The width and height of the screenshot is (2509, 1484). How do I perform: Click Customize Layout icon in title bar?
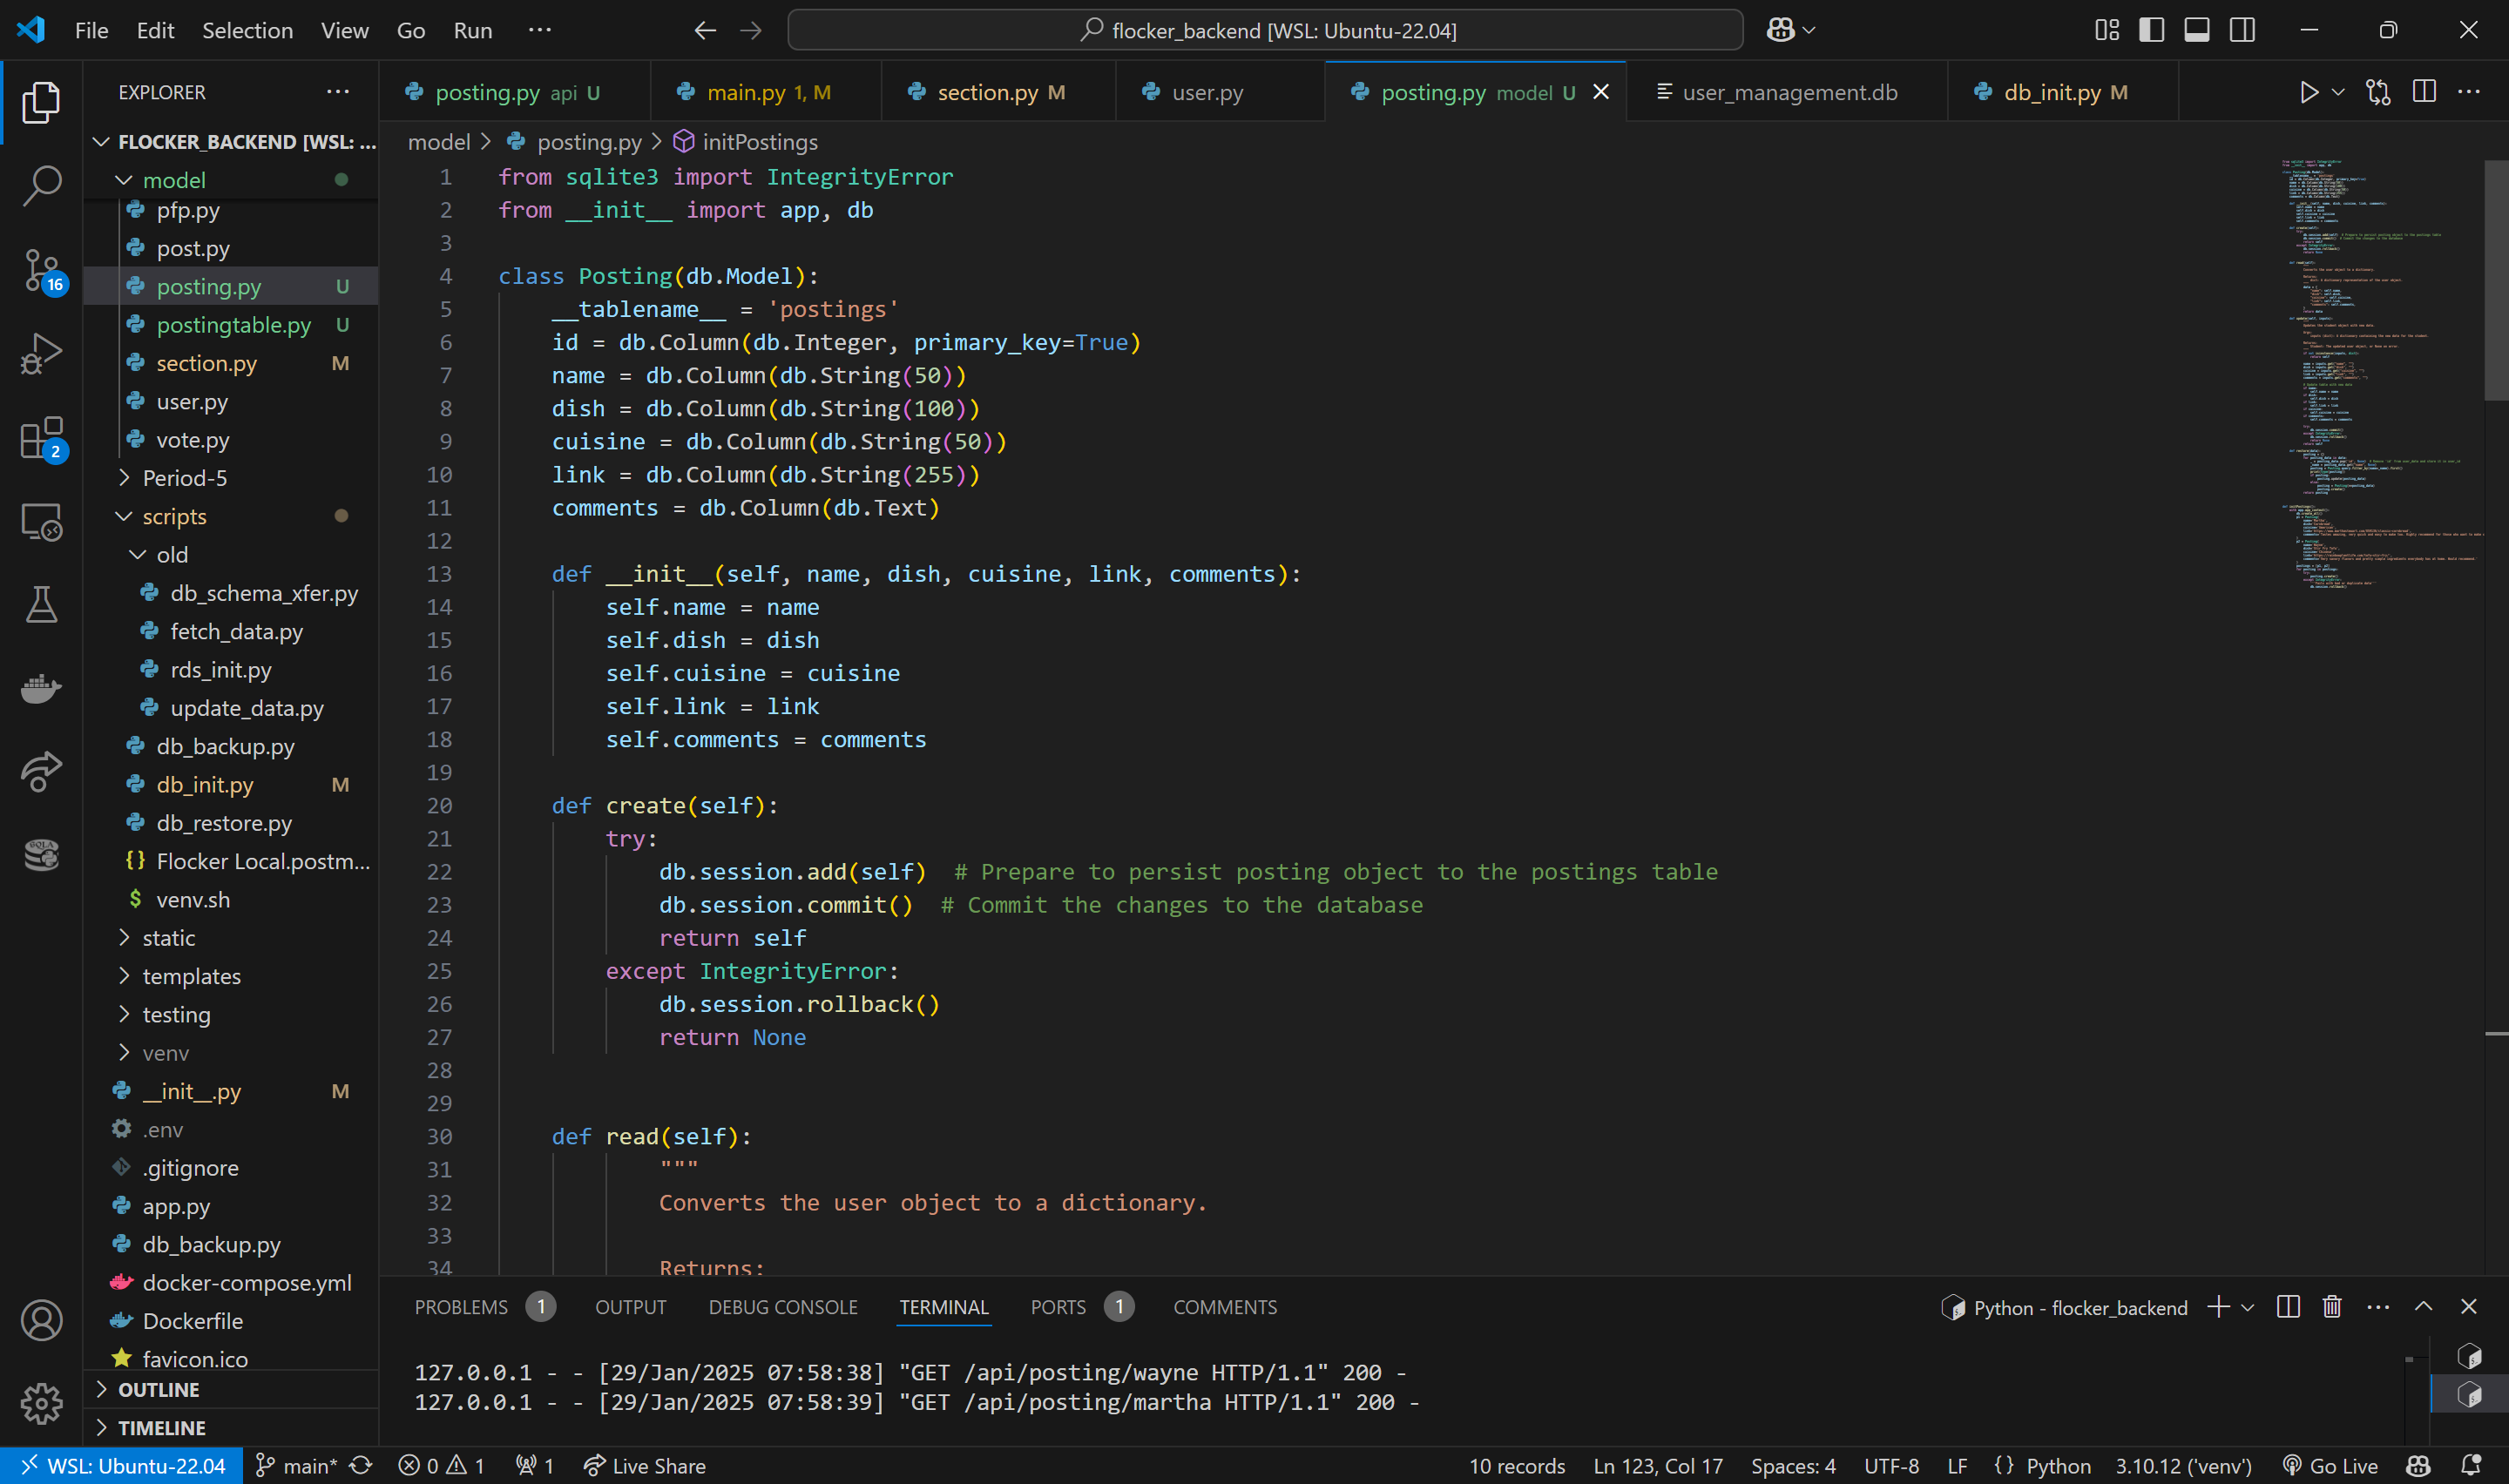(x=2107, y=30)
